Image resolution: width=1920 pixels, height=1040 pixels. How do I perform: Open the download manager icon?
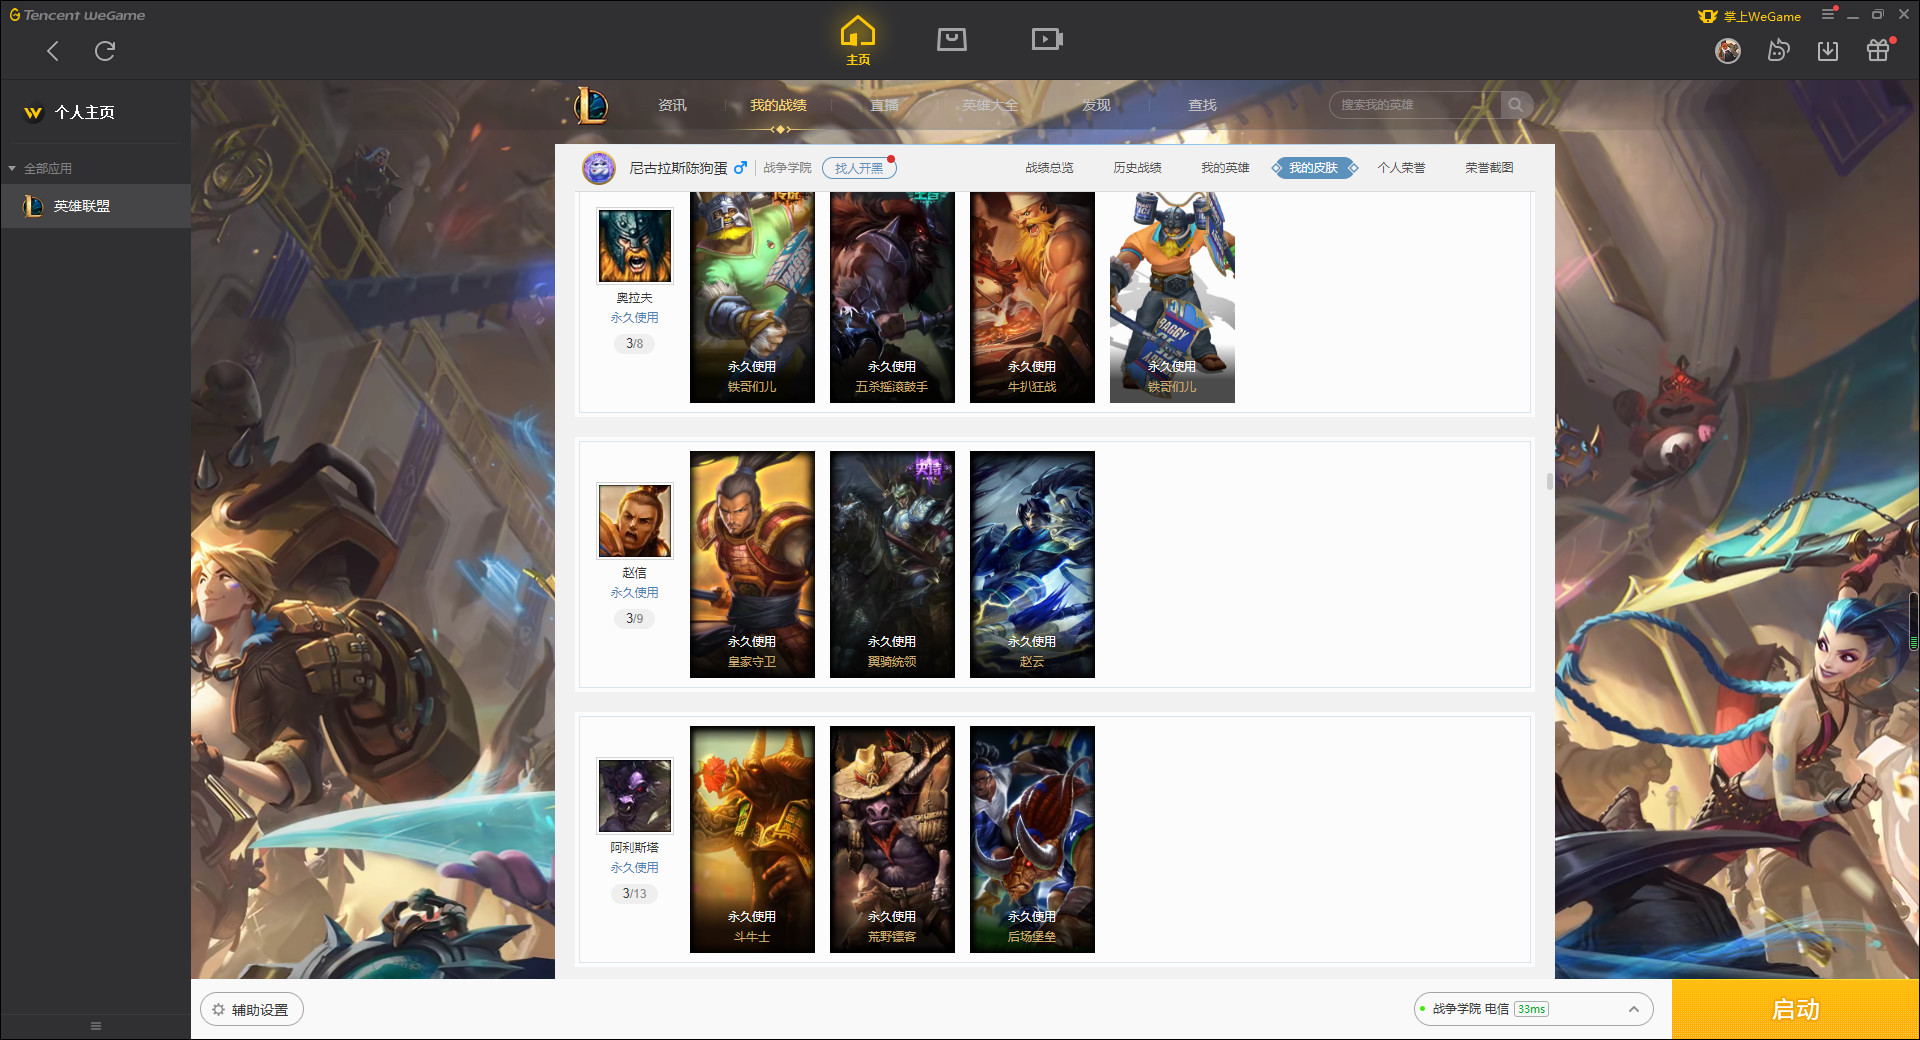[x=1828, y=50]
